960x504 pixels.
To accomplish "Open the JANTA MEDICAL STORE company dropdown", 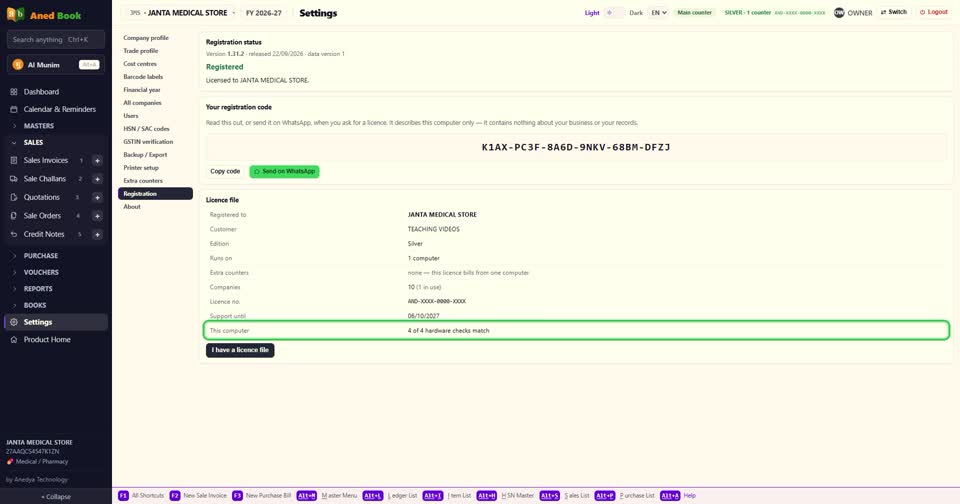I will [182, 13].
